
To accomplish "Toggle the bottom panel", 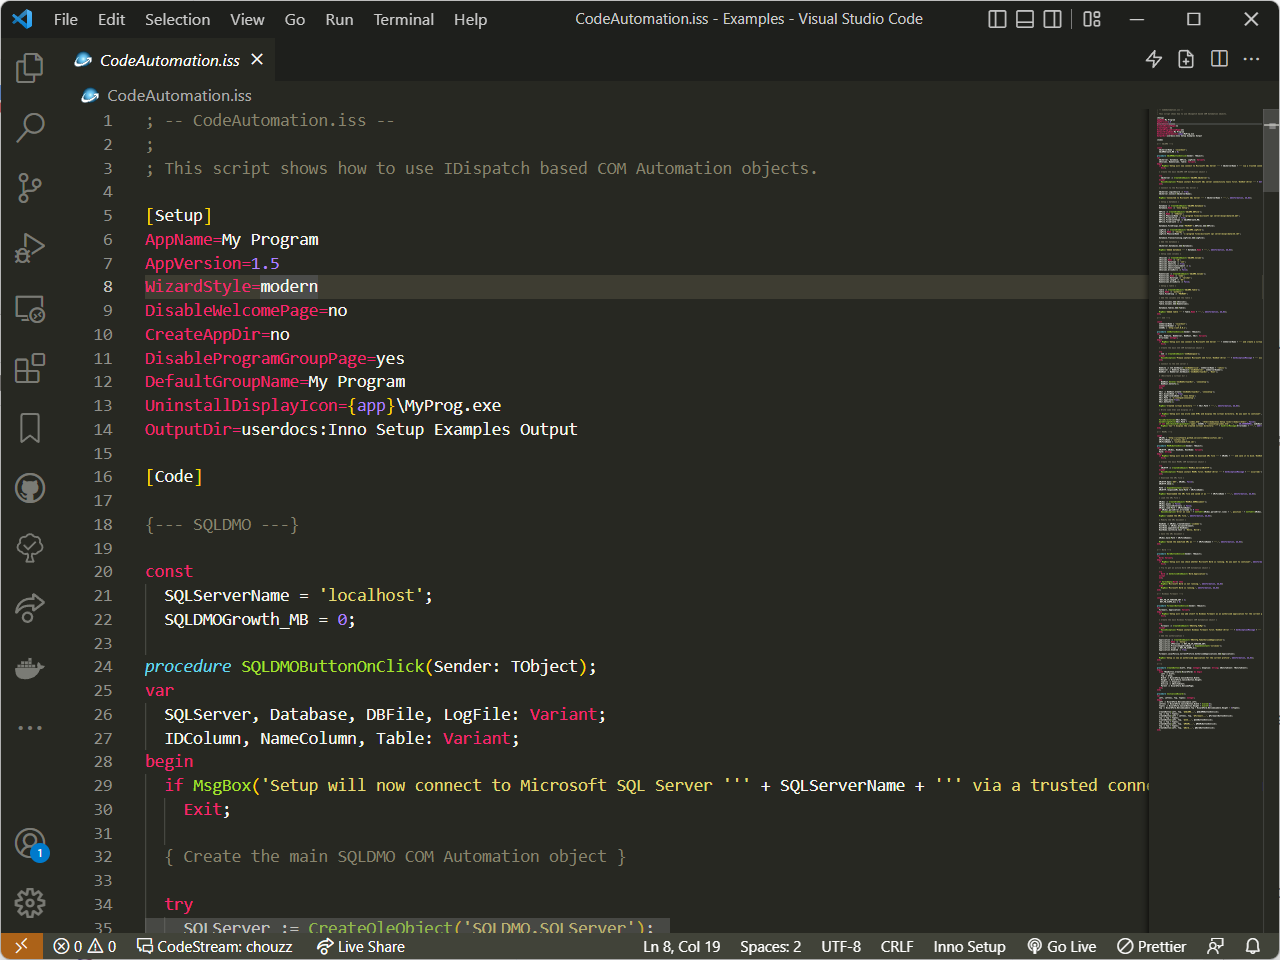I will [1025, 19].
